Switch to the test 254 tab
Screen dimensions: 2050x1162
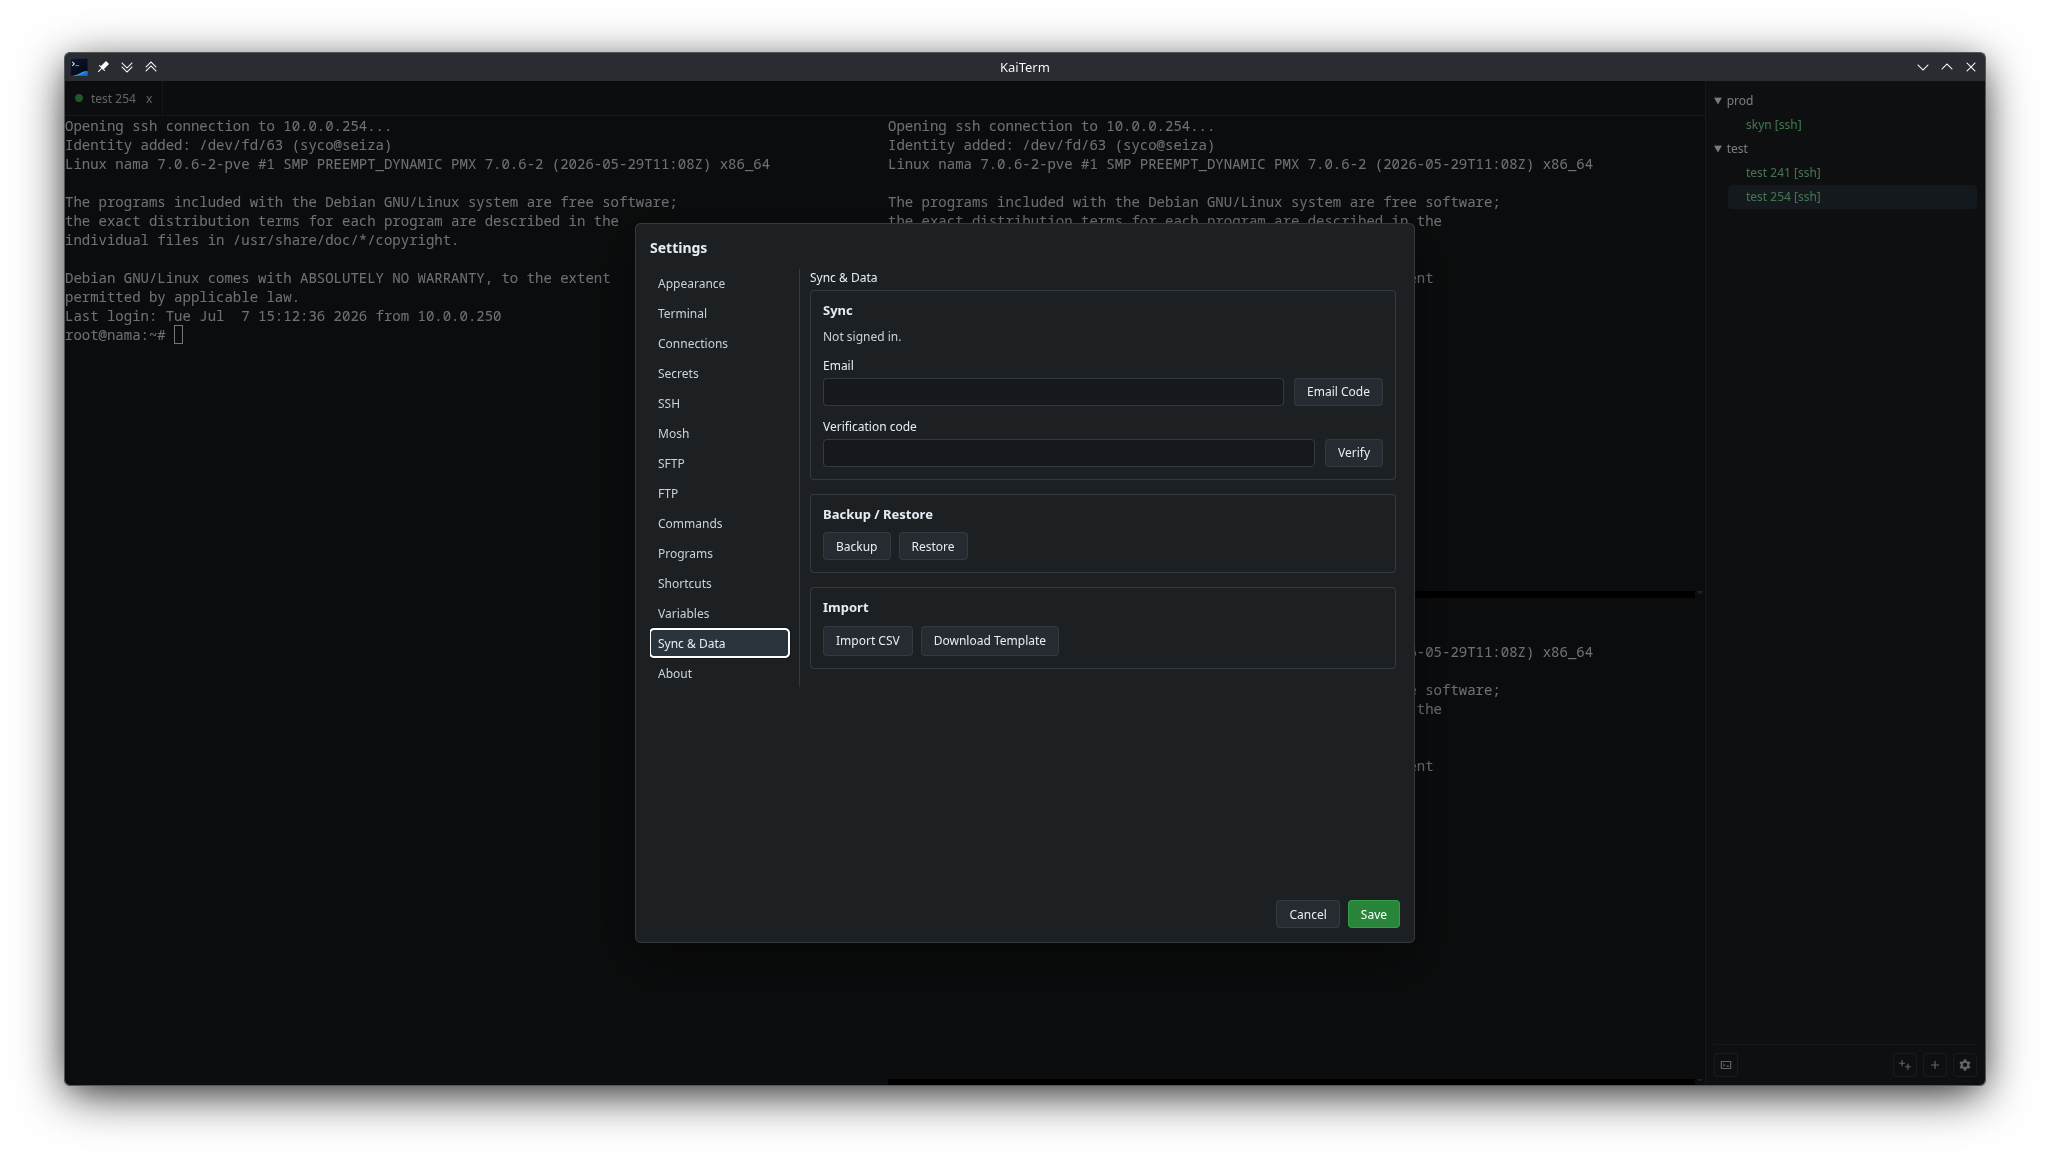[x=112, y=99]
